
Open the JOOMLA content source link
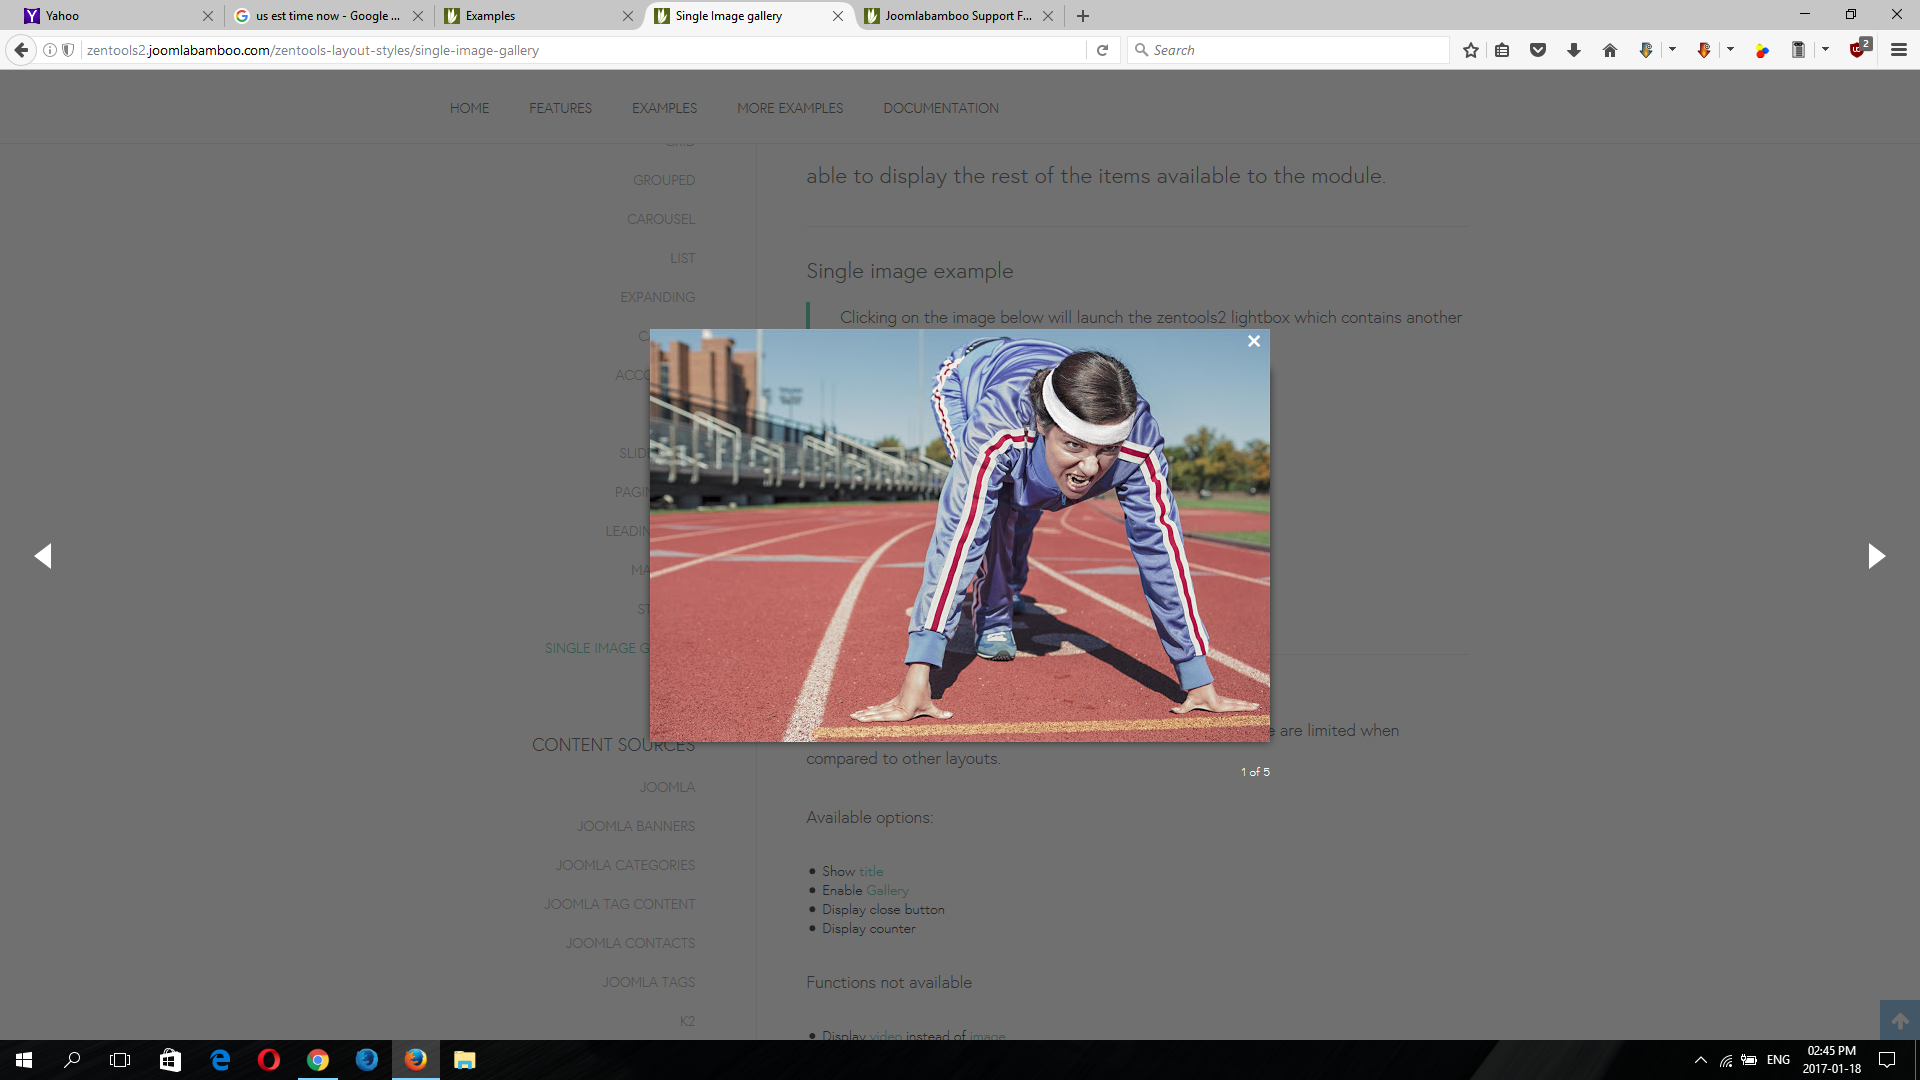pos(667,787)
